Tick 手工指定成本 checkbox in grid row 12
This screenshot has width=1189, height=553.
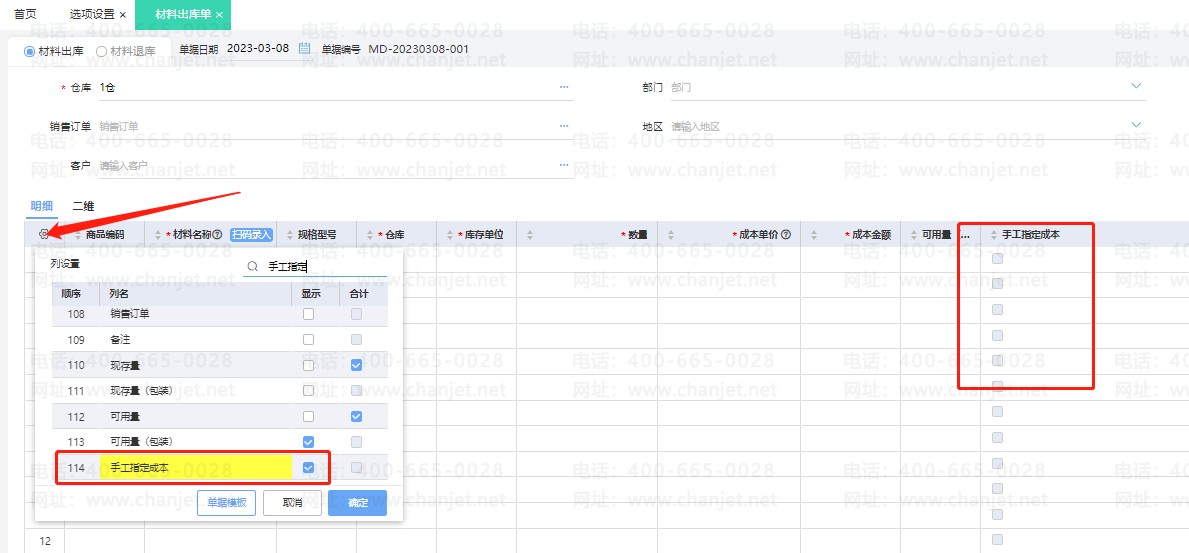[x=997, y=539]
